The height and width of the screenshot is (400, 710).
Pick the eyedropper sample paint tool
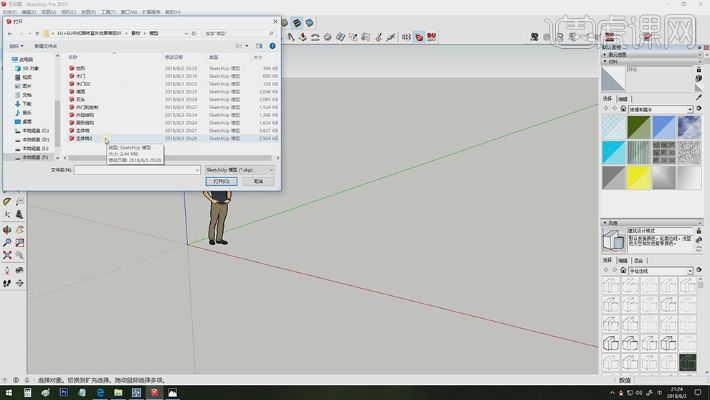coord(700,98)
